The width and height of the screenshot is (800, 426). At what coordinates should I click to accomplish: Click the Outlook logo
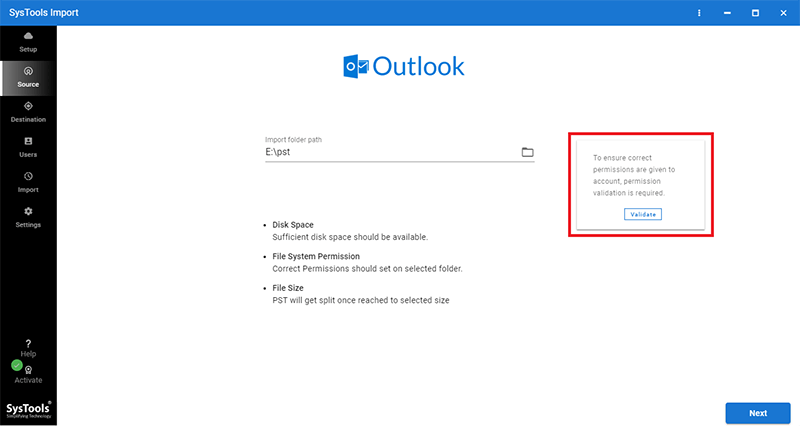[404, 66]
